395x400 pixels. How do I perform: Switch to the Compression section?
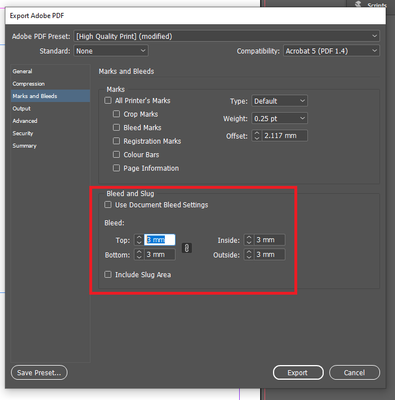point(29,84)
